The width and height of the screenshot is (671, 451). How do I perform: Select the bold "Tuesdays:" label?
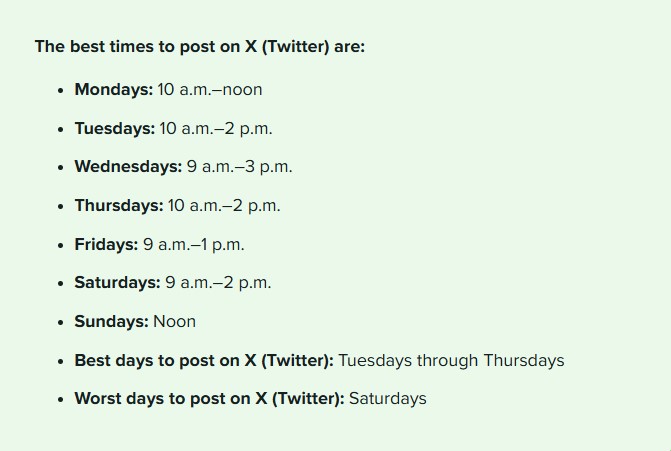point(114,128)
